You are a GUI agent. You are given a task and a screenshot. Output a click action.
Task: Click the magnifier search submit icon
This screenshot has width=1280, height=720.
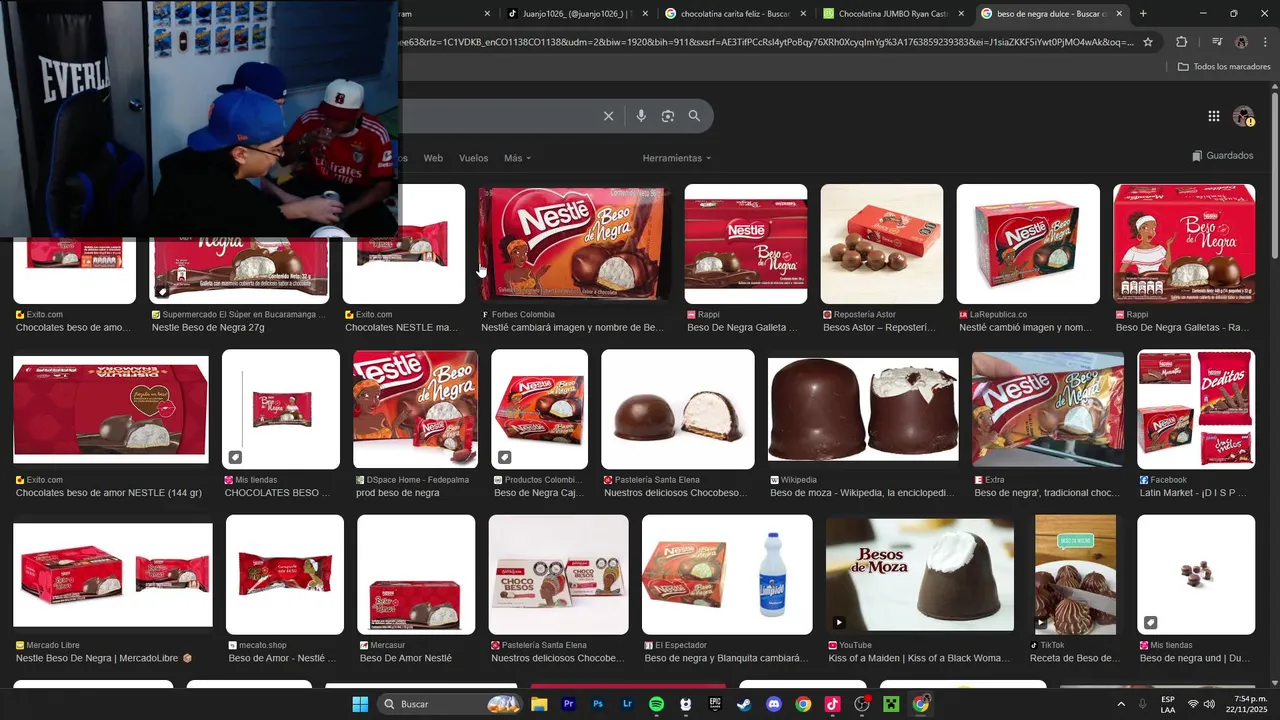pyautogui.click(x=694, y=116)
